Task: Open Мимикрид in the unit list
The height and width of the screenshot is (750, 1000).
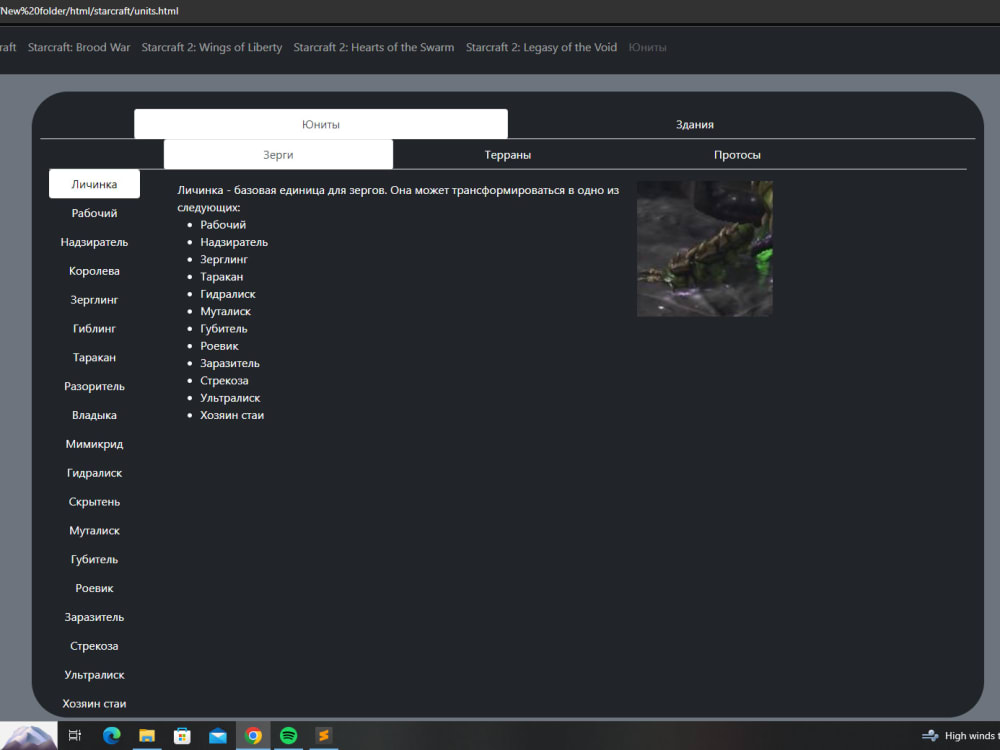Action: (x=94, y=444)
